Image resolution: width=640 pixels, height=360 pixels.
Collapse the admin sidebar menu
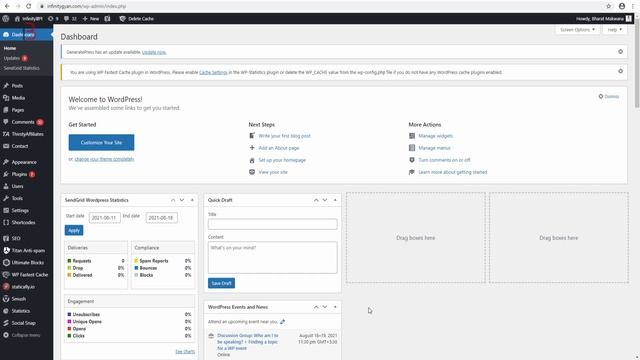26,335
